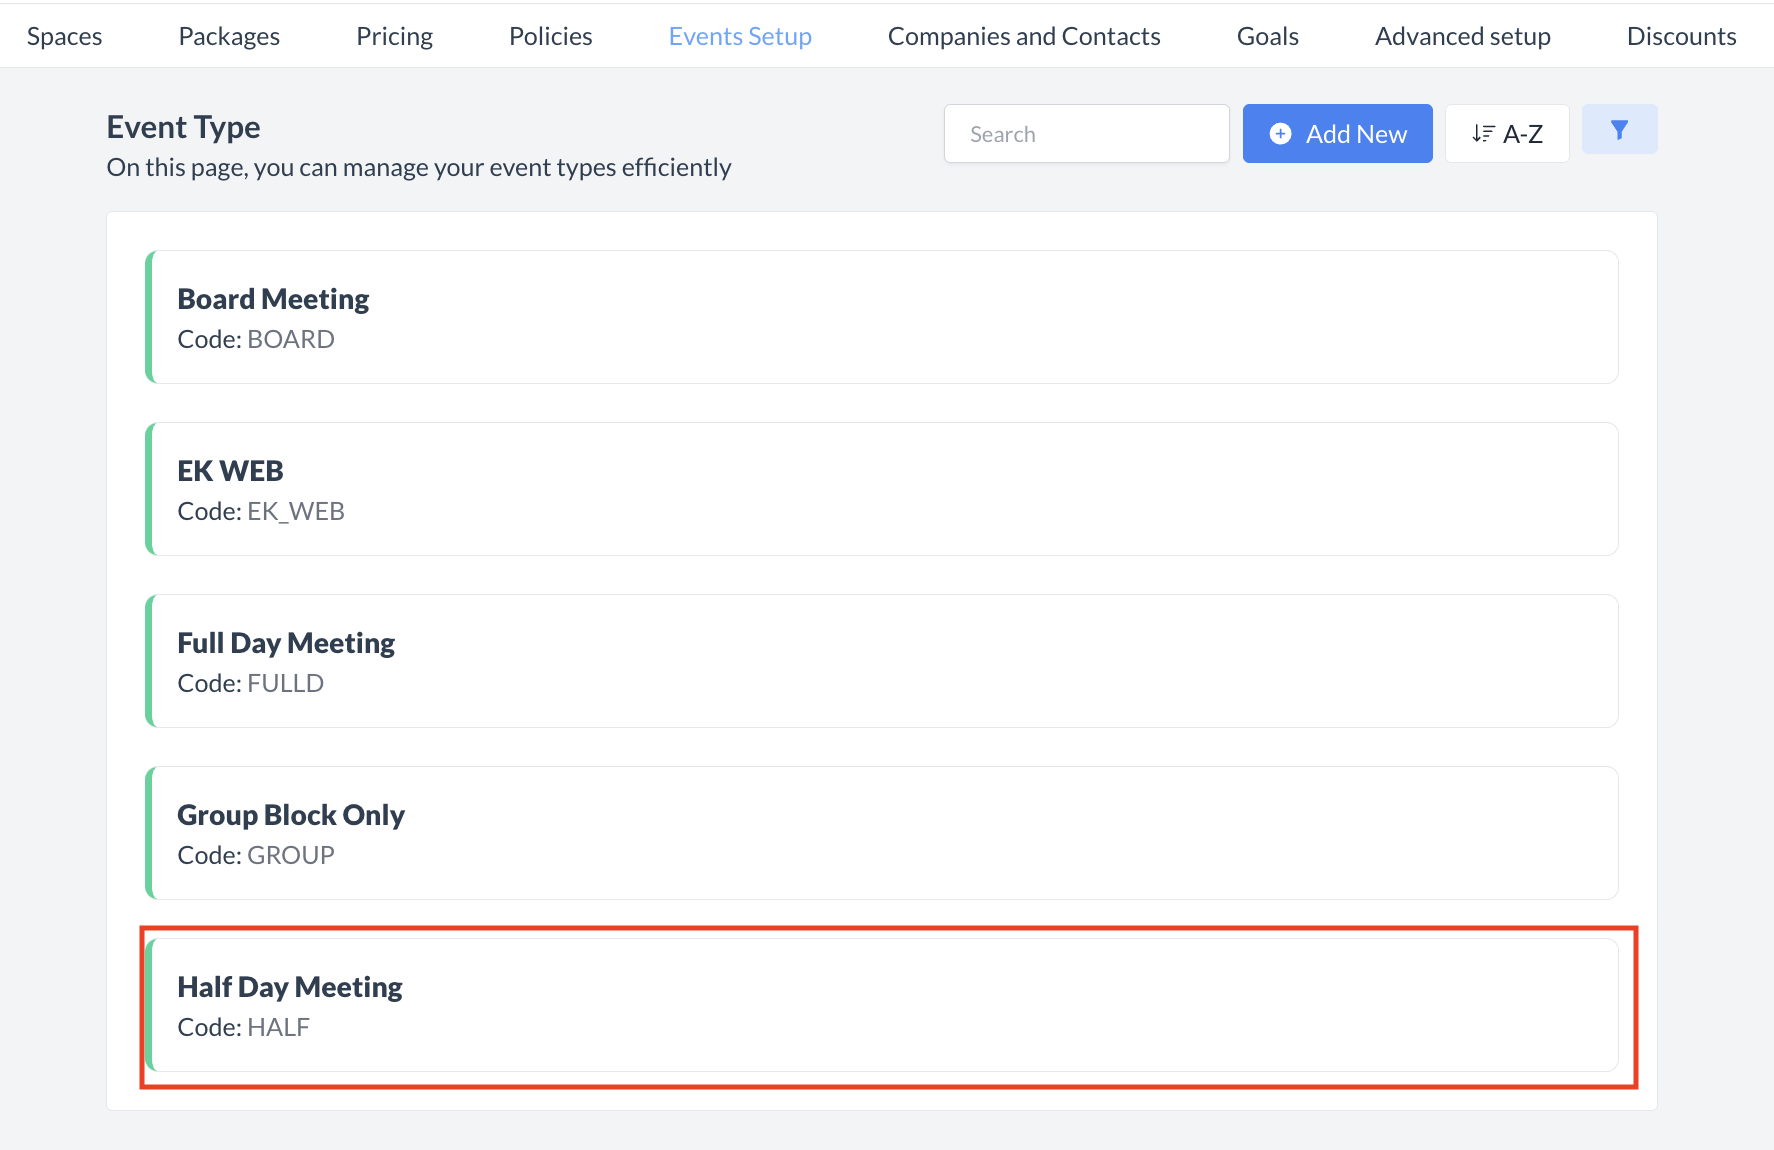Image resolution: width=1774 pixels, height=1150 pixels.
Task: Select the Half Day Meeting card
Action: point(881,1005)
